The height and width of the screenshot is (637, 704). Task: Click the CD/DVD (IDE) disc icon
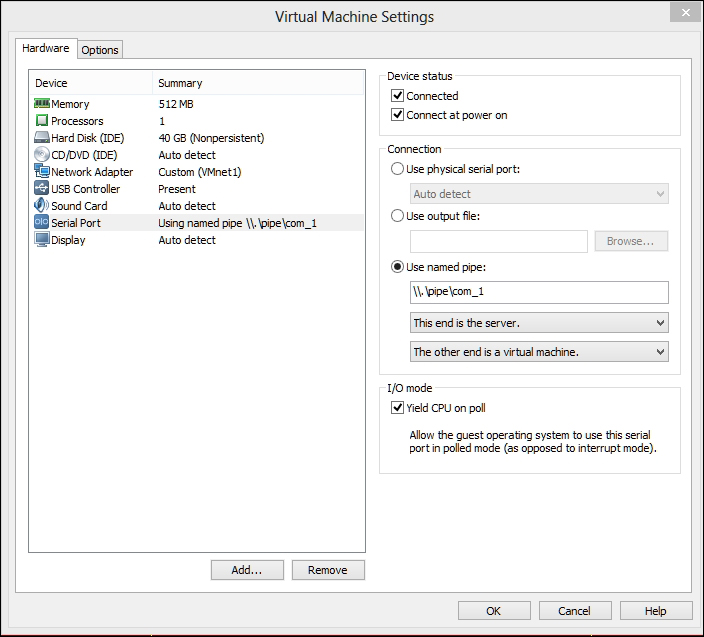tap(42, 154)
